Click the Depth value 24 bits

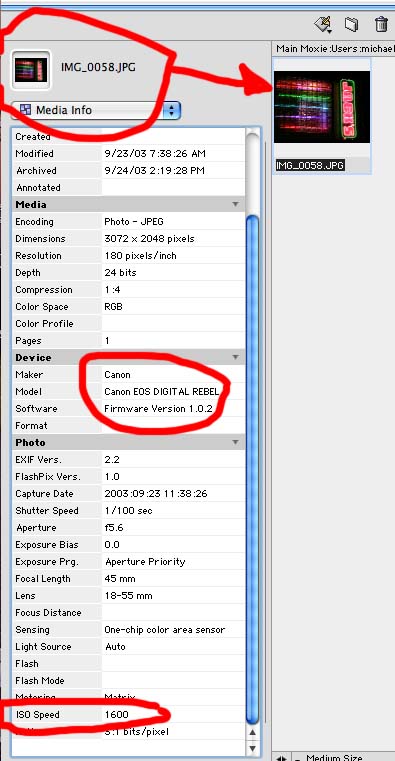120,273
